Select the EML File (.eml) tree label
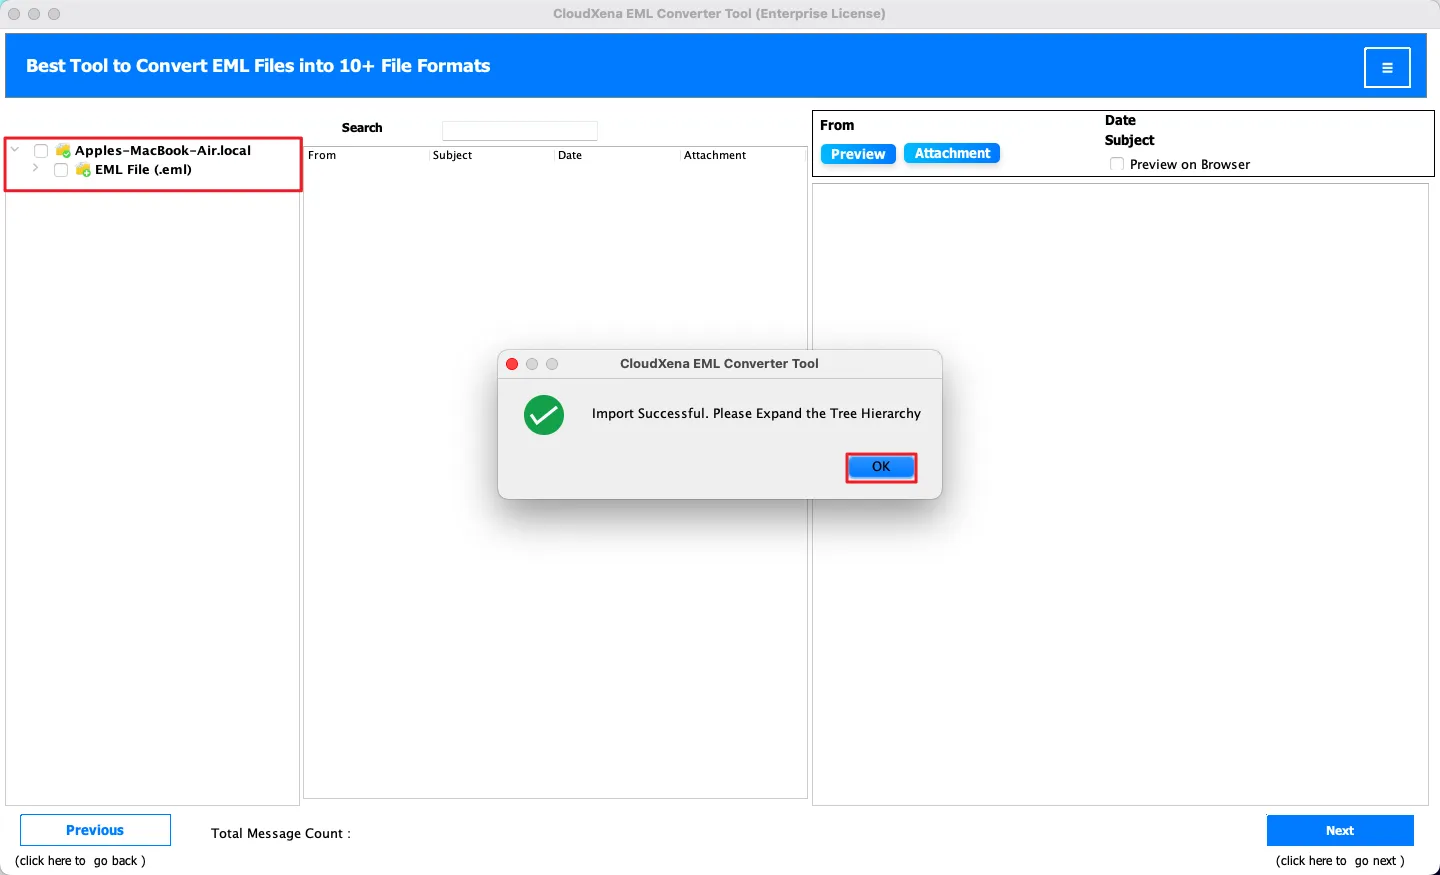This screenshot has height=875, width=1440. pos(143,170)
